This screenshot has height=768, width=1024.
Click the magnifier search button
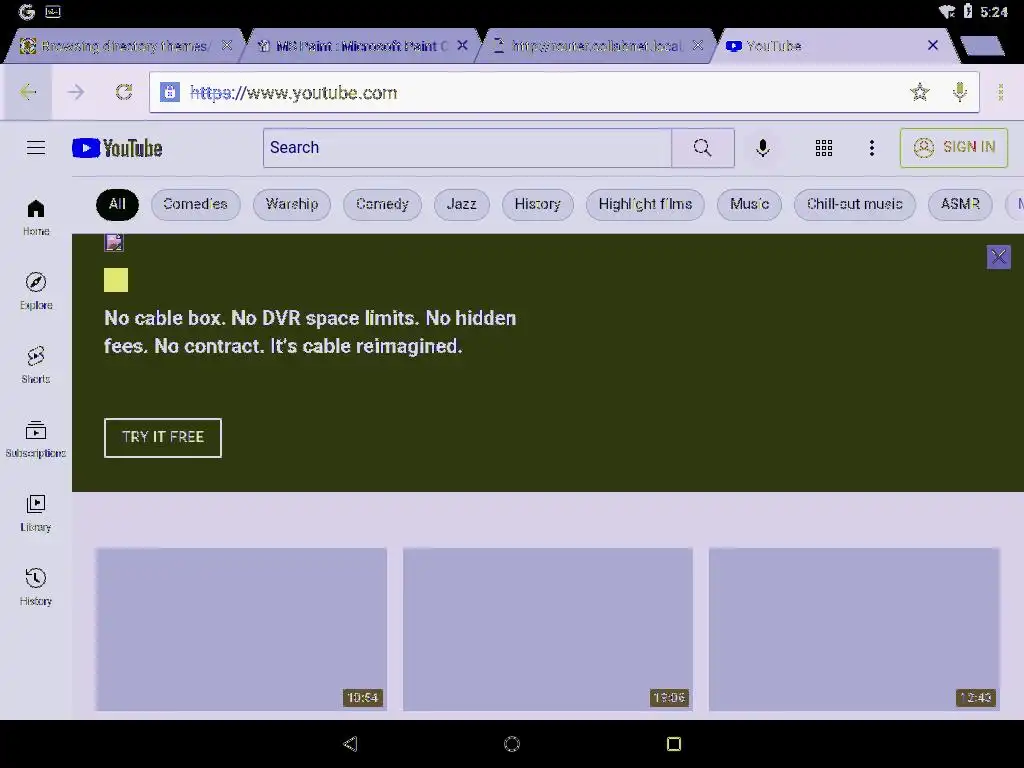703,148
